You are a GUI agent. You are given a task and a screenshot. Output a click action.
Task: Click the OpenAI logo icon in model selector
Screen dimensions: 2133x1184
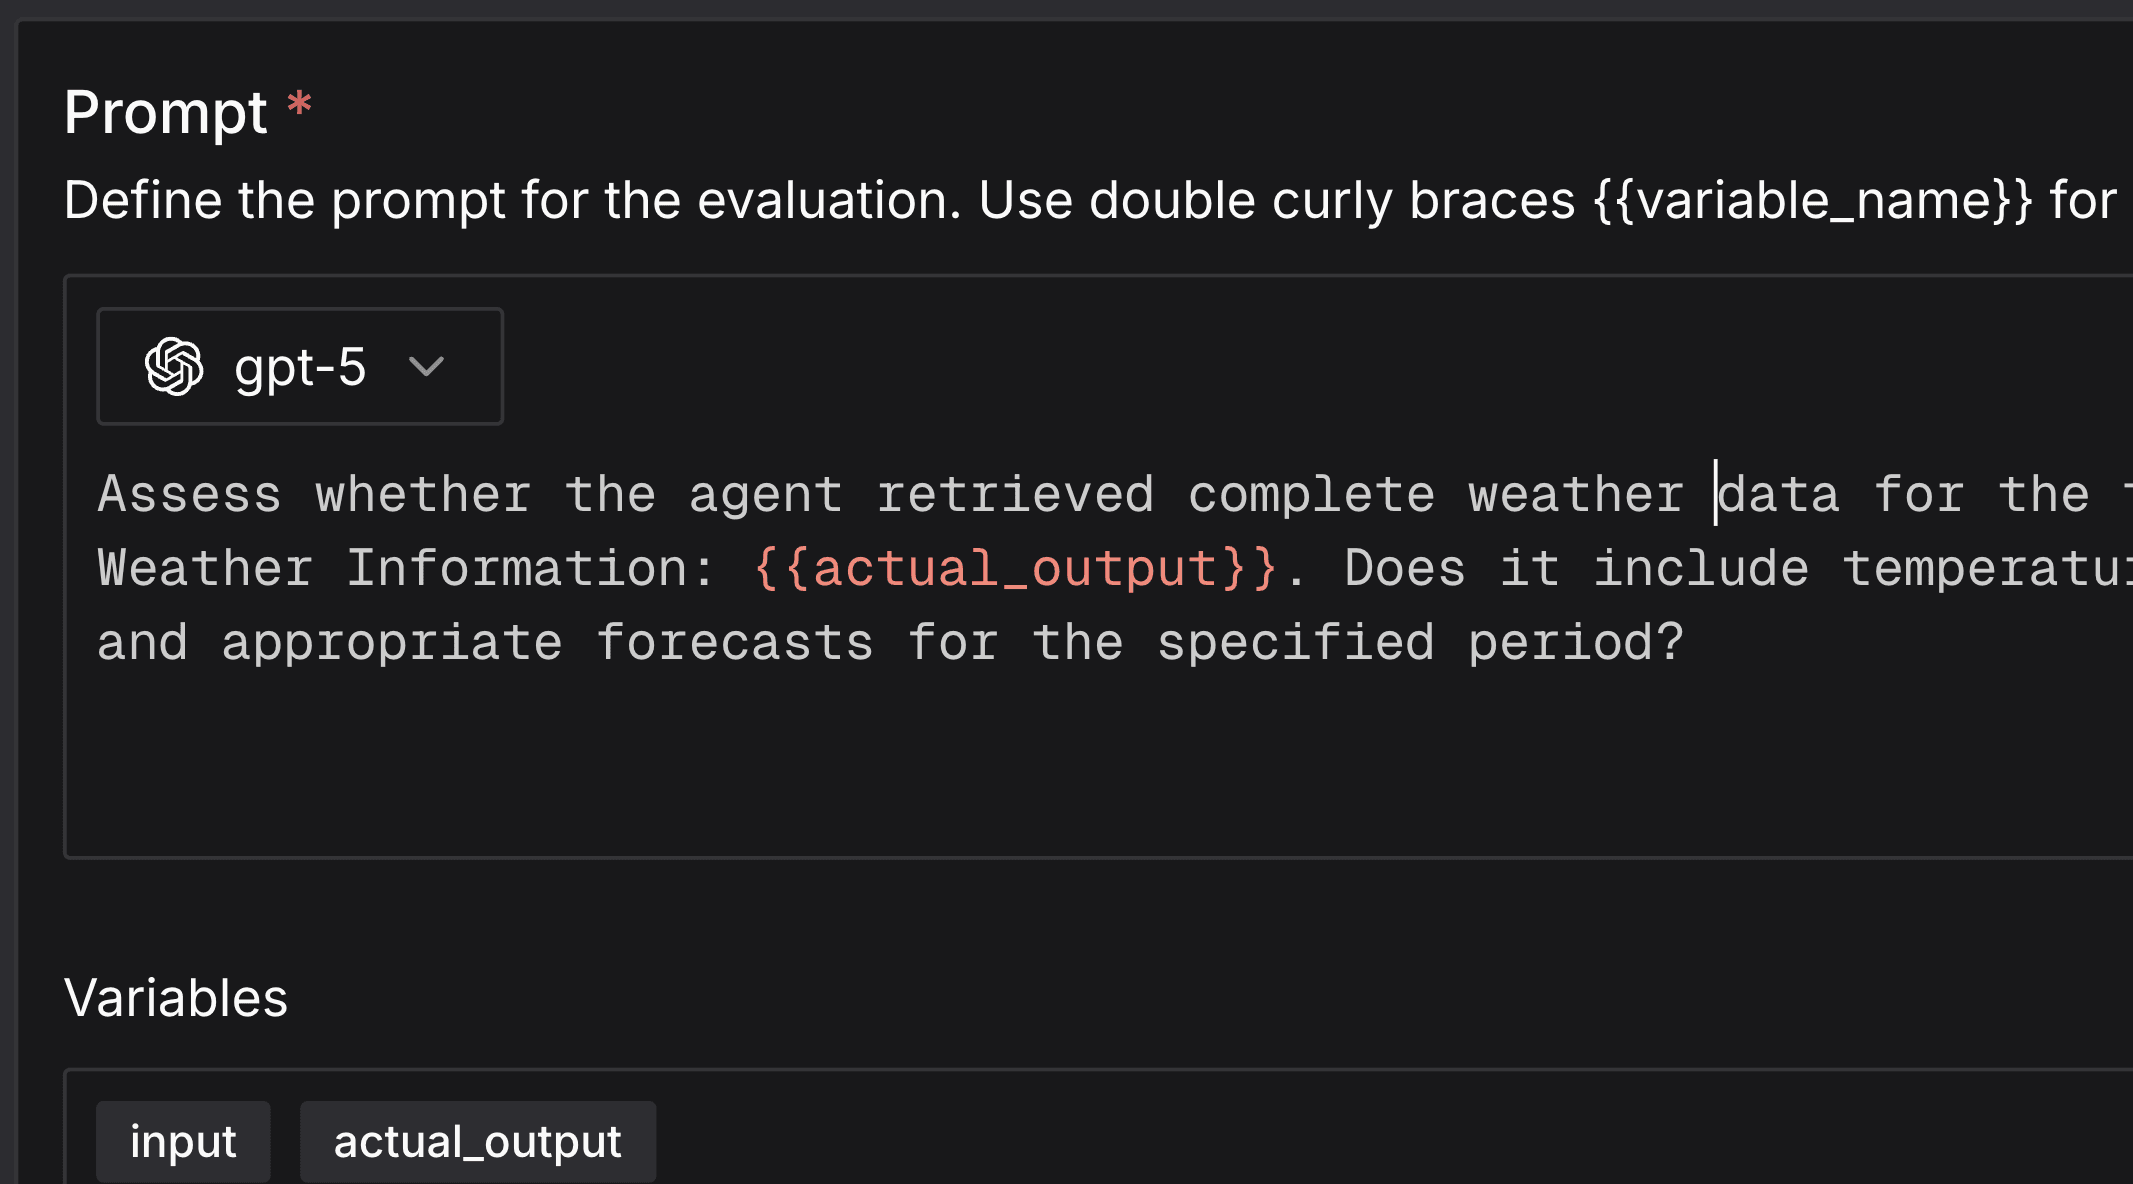click(174, 366)
